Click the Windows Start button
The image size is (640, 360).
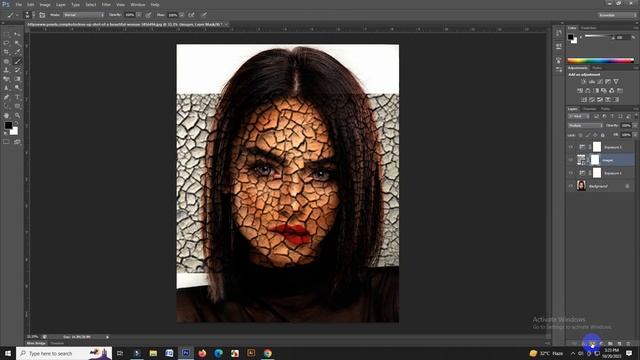pyautogui.click(x=7, y=353)
